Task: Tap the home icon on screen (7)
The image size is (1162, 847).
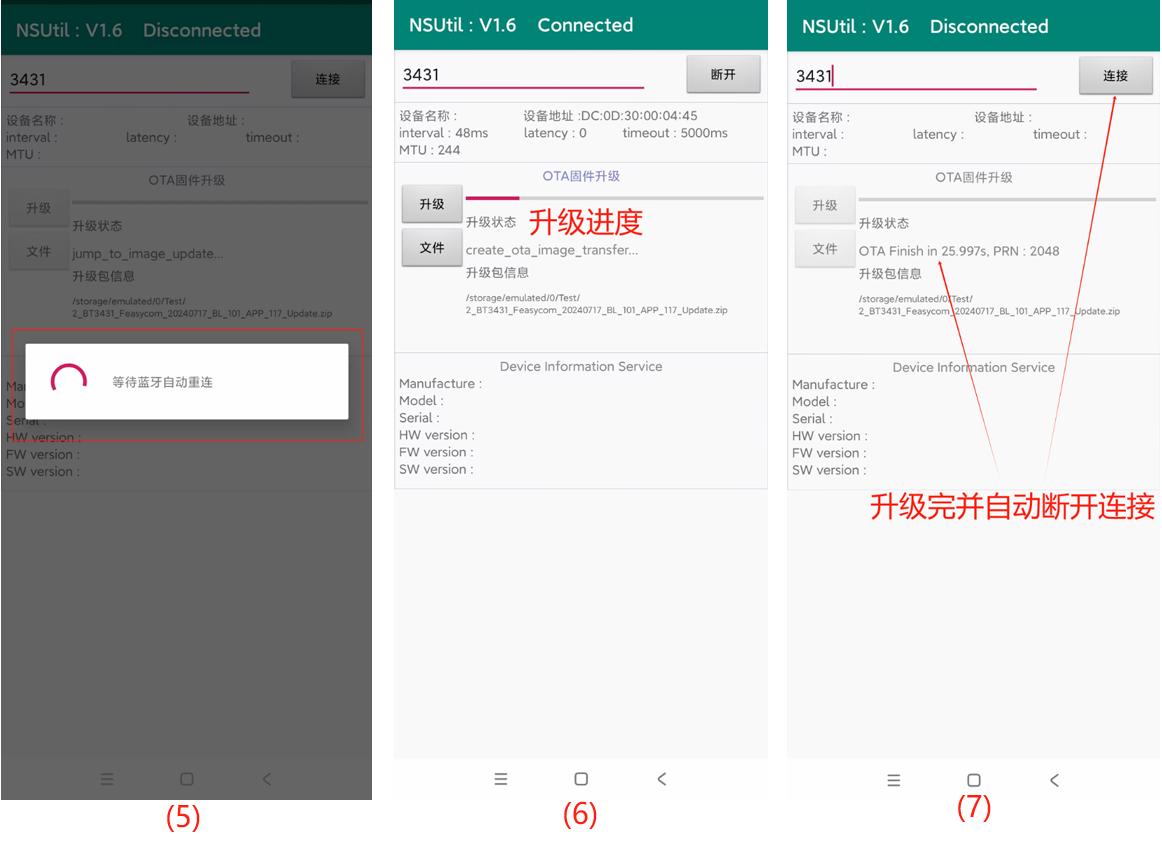Action: [x=974, y=780]
